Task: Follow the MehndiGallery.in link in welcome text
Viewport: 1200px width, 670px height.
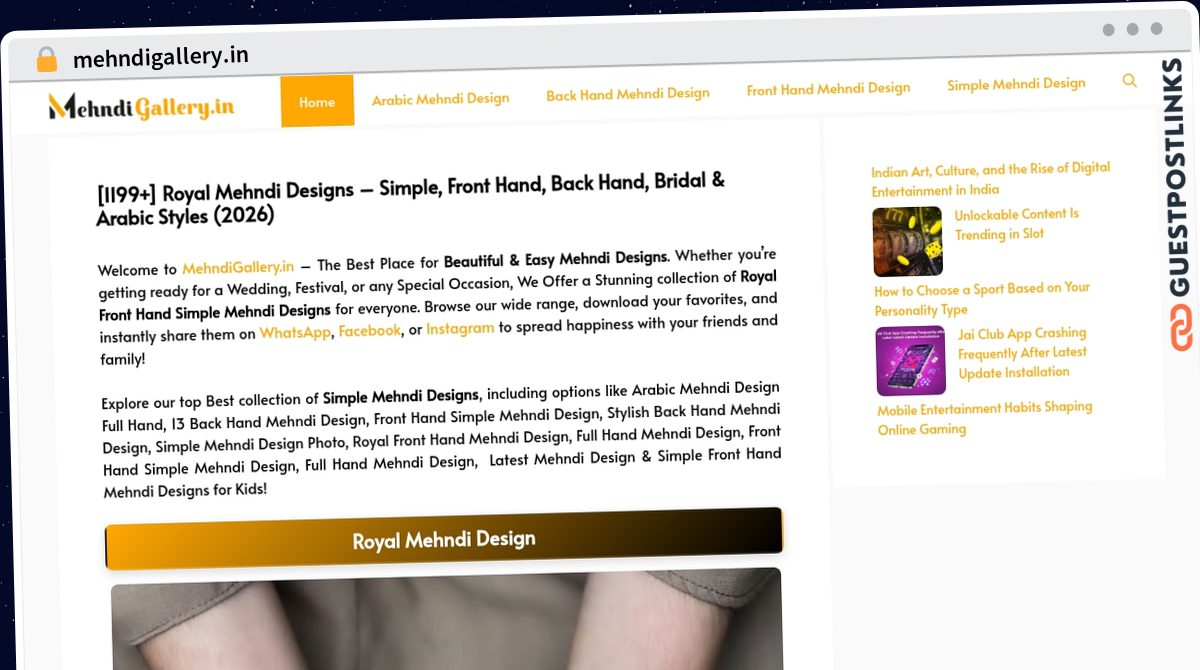Action: tap(238, 268)
